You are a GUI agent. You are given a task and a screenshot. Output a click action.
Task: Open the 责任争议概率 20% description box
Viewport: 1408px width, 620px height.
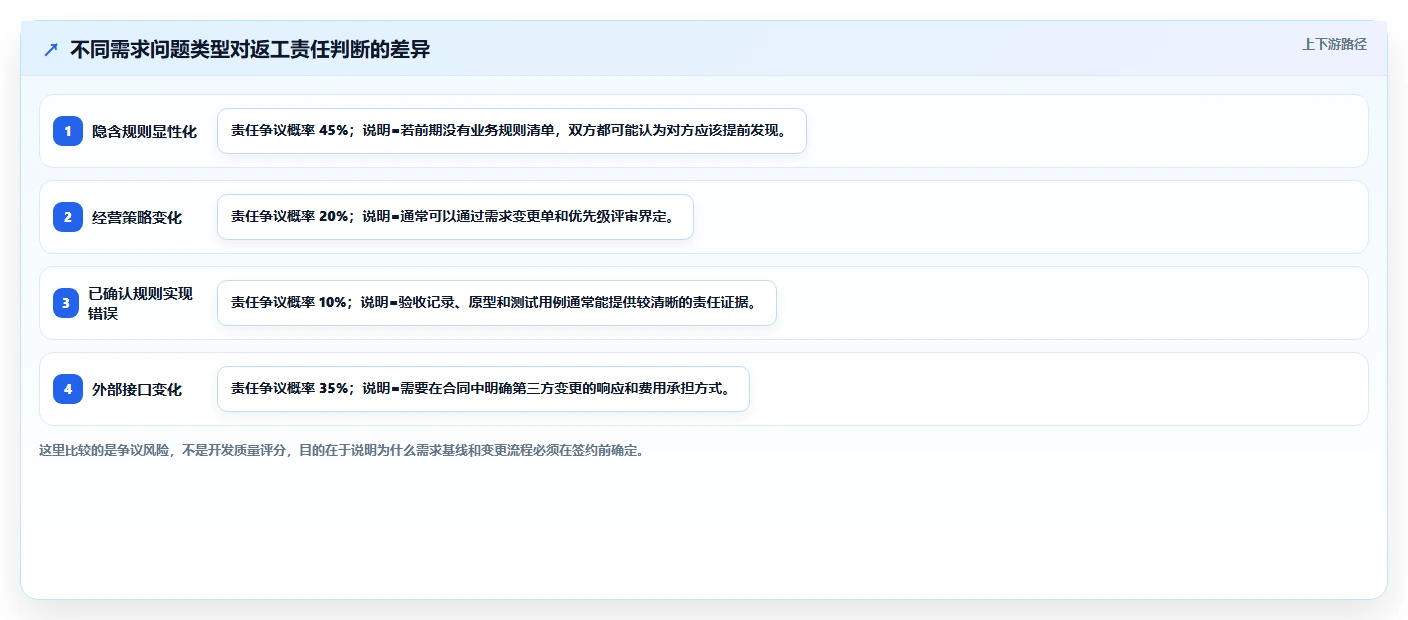[455, 217]
